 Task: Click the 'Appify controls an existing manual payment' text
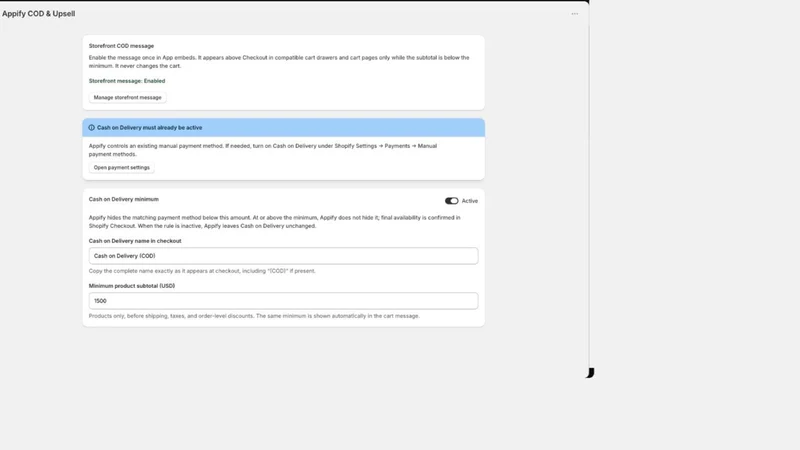click(x=263, y=150)
